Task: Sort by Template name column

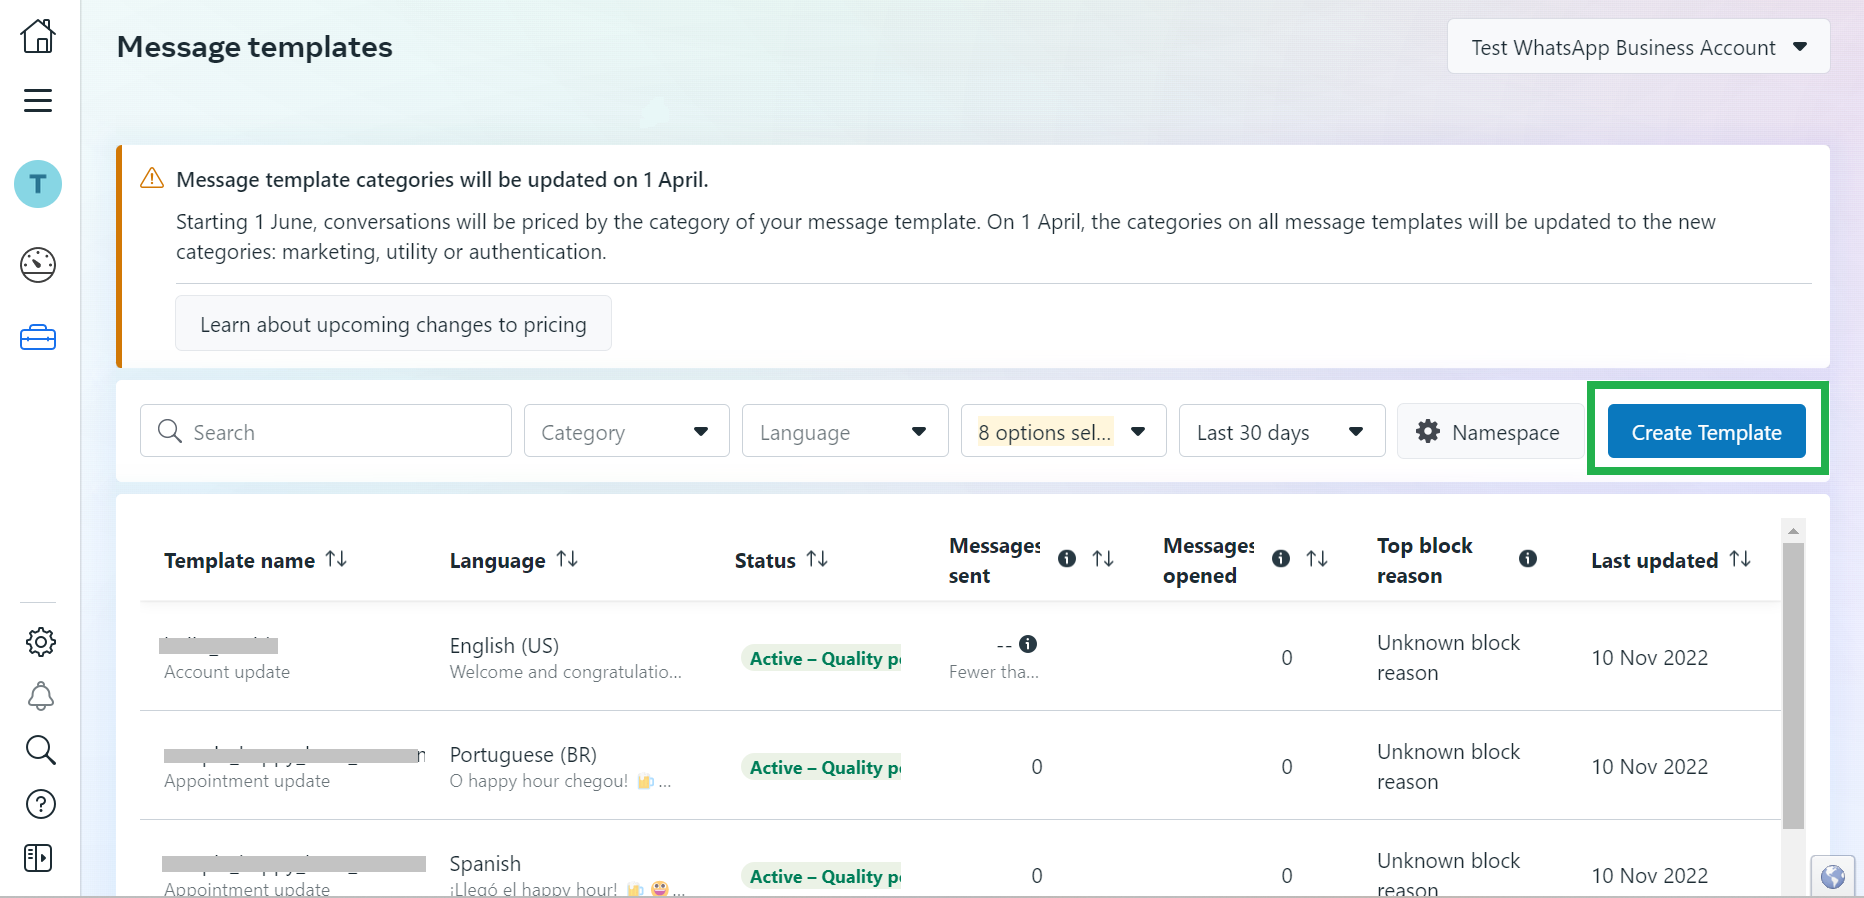Action: pyautogui.click(x=336, y=560)
